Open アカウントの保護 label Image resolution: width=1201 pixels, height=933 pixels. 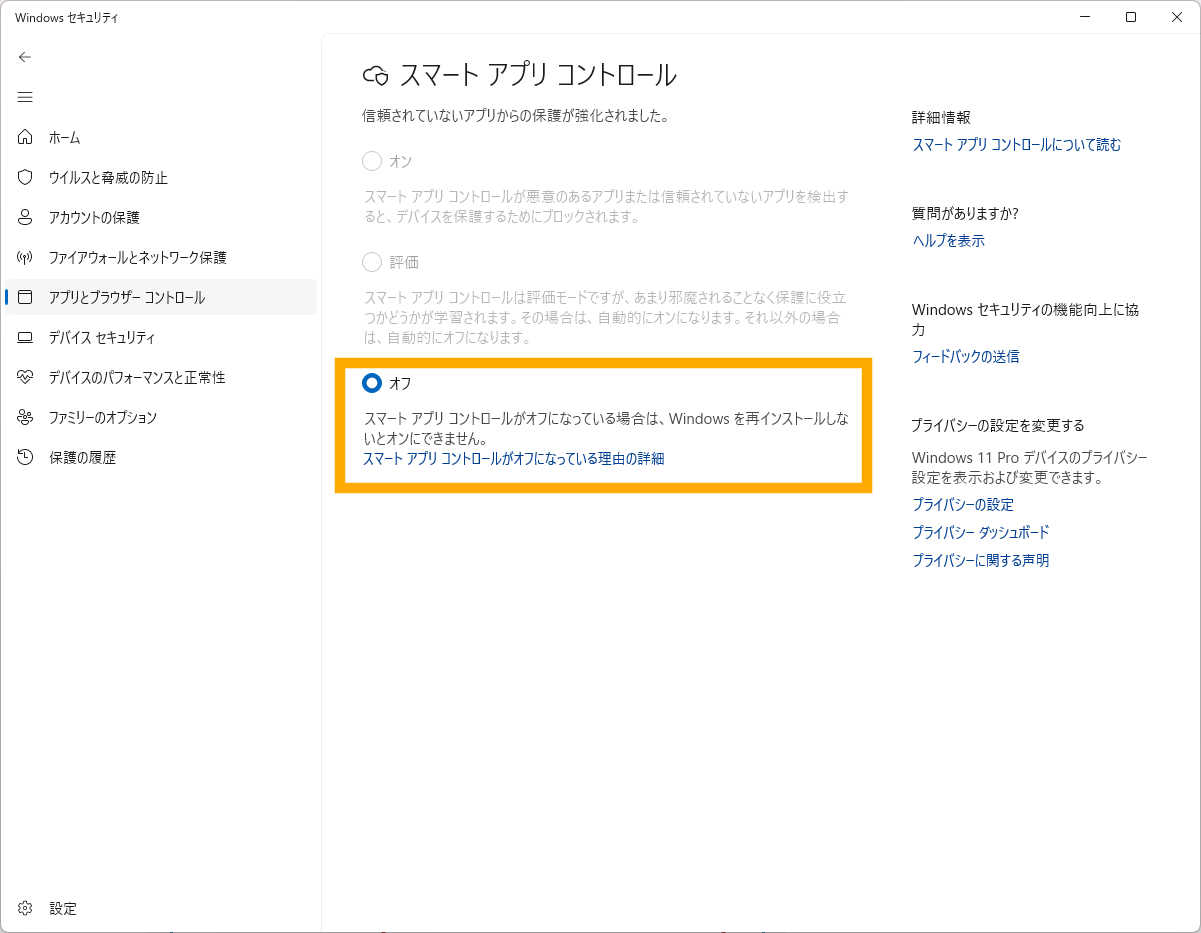point(94,217)
